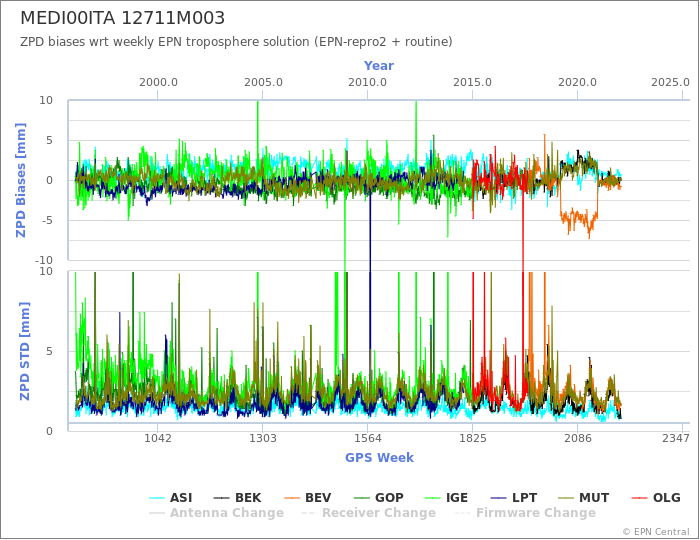This screenshot has width=700, height=540.
Task: Click the EPN Central credit text
Action: pyautogui.click(x=656, y=532)
